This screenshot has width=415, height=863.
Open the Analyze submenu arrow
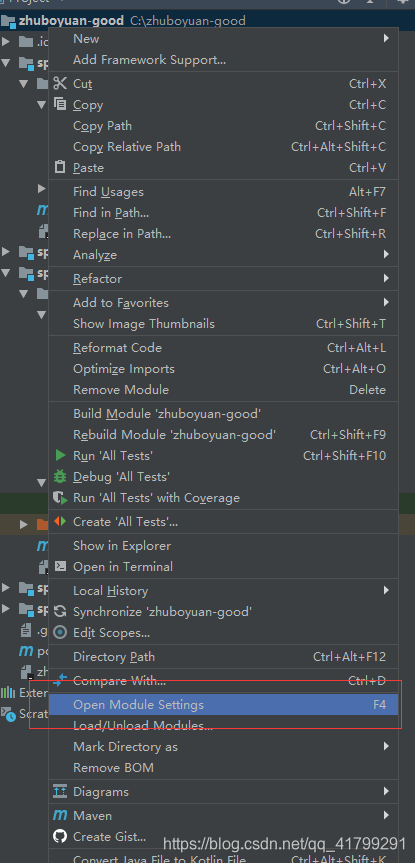386,254
